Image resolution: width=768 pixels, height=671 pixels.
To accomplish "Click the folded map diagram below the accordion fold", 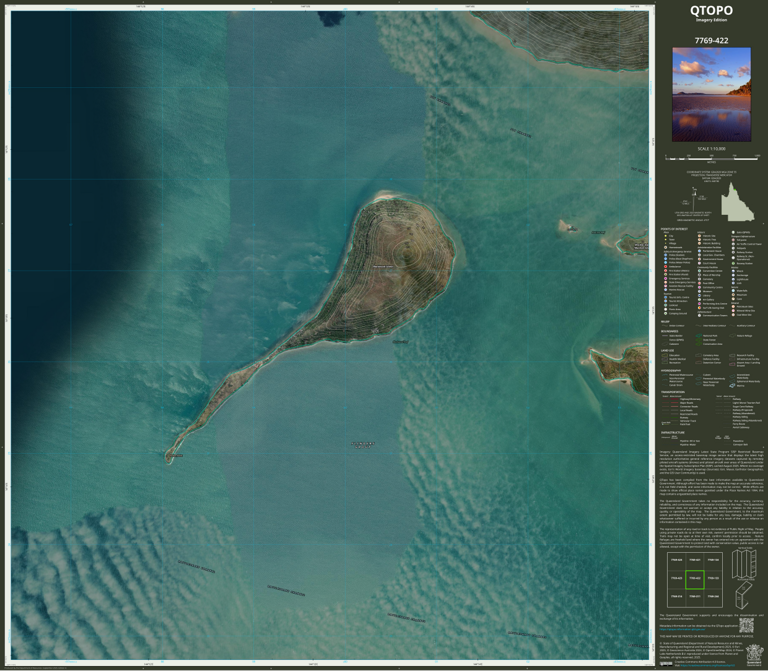I will [742, 595].
